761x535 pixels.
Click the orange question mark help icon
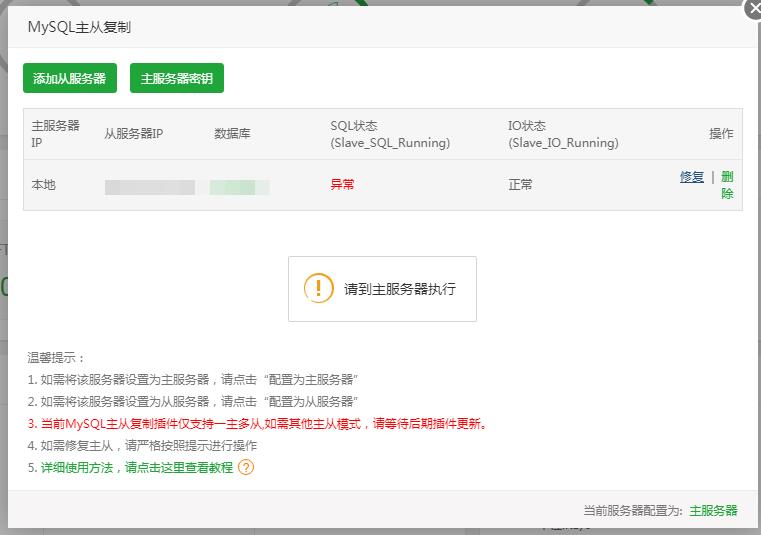(x=247, y=467)
